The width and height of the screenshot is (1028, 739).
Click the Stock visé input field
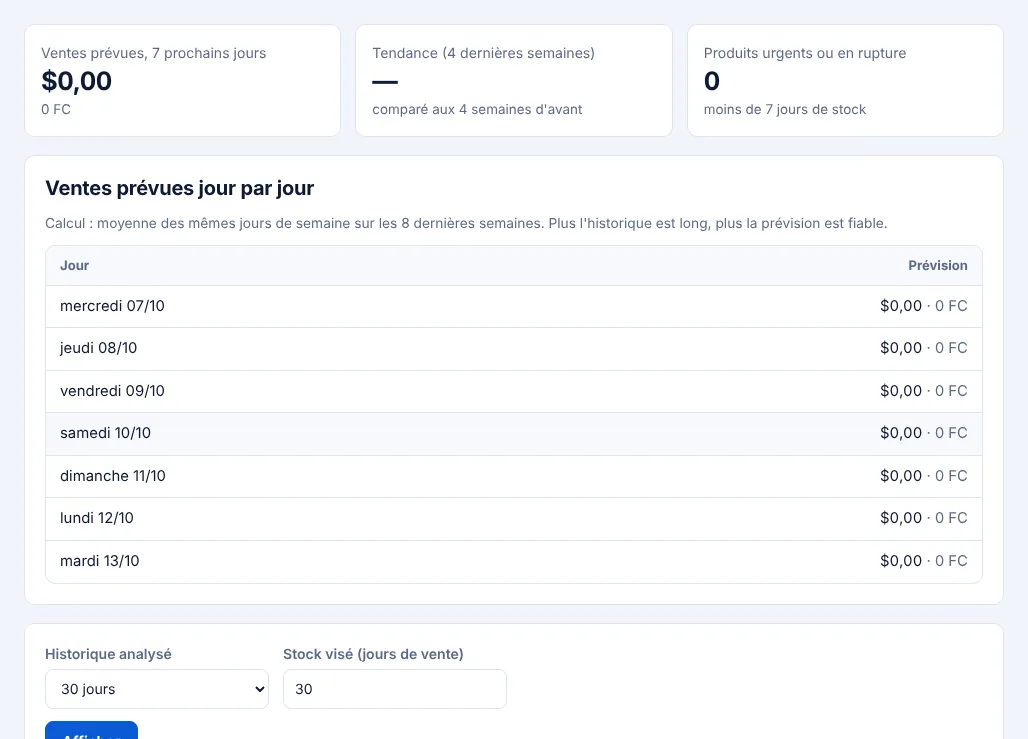coord(395,689)
